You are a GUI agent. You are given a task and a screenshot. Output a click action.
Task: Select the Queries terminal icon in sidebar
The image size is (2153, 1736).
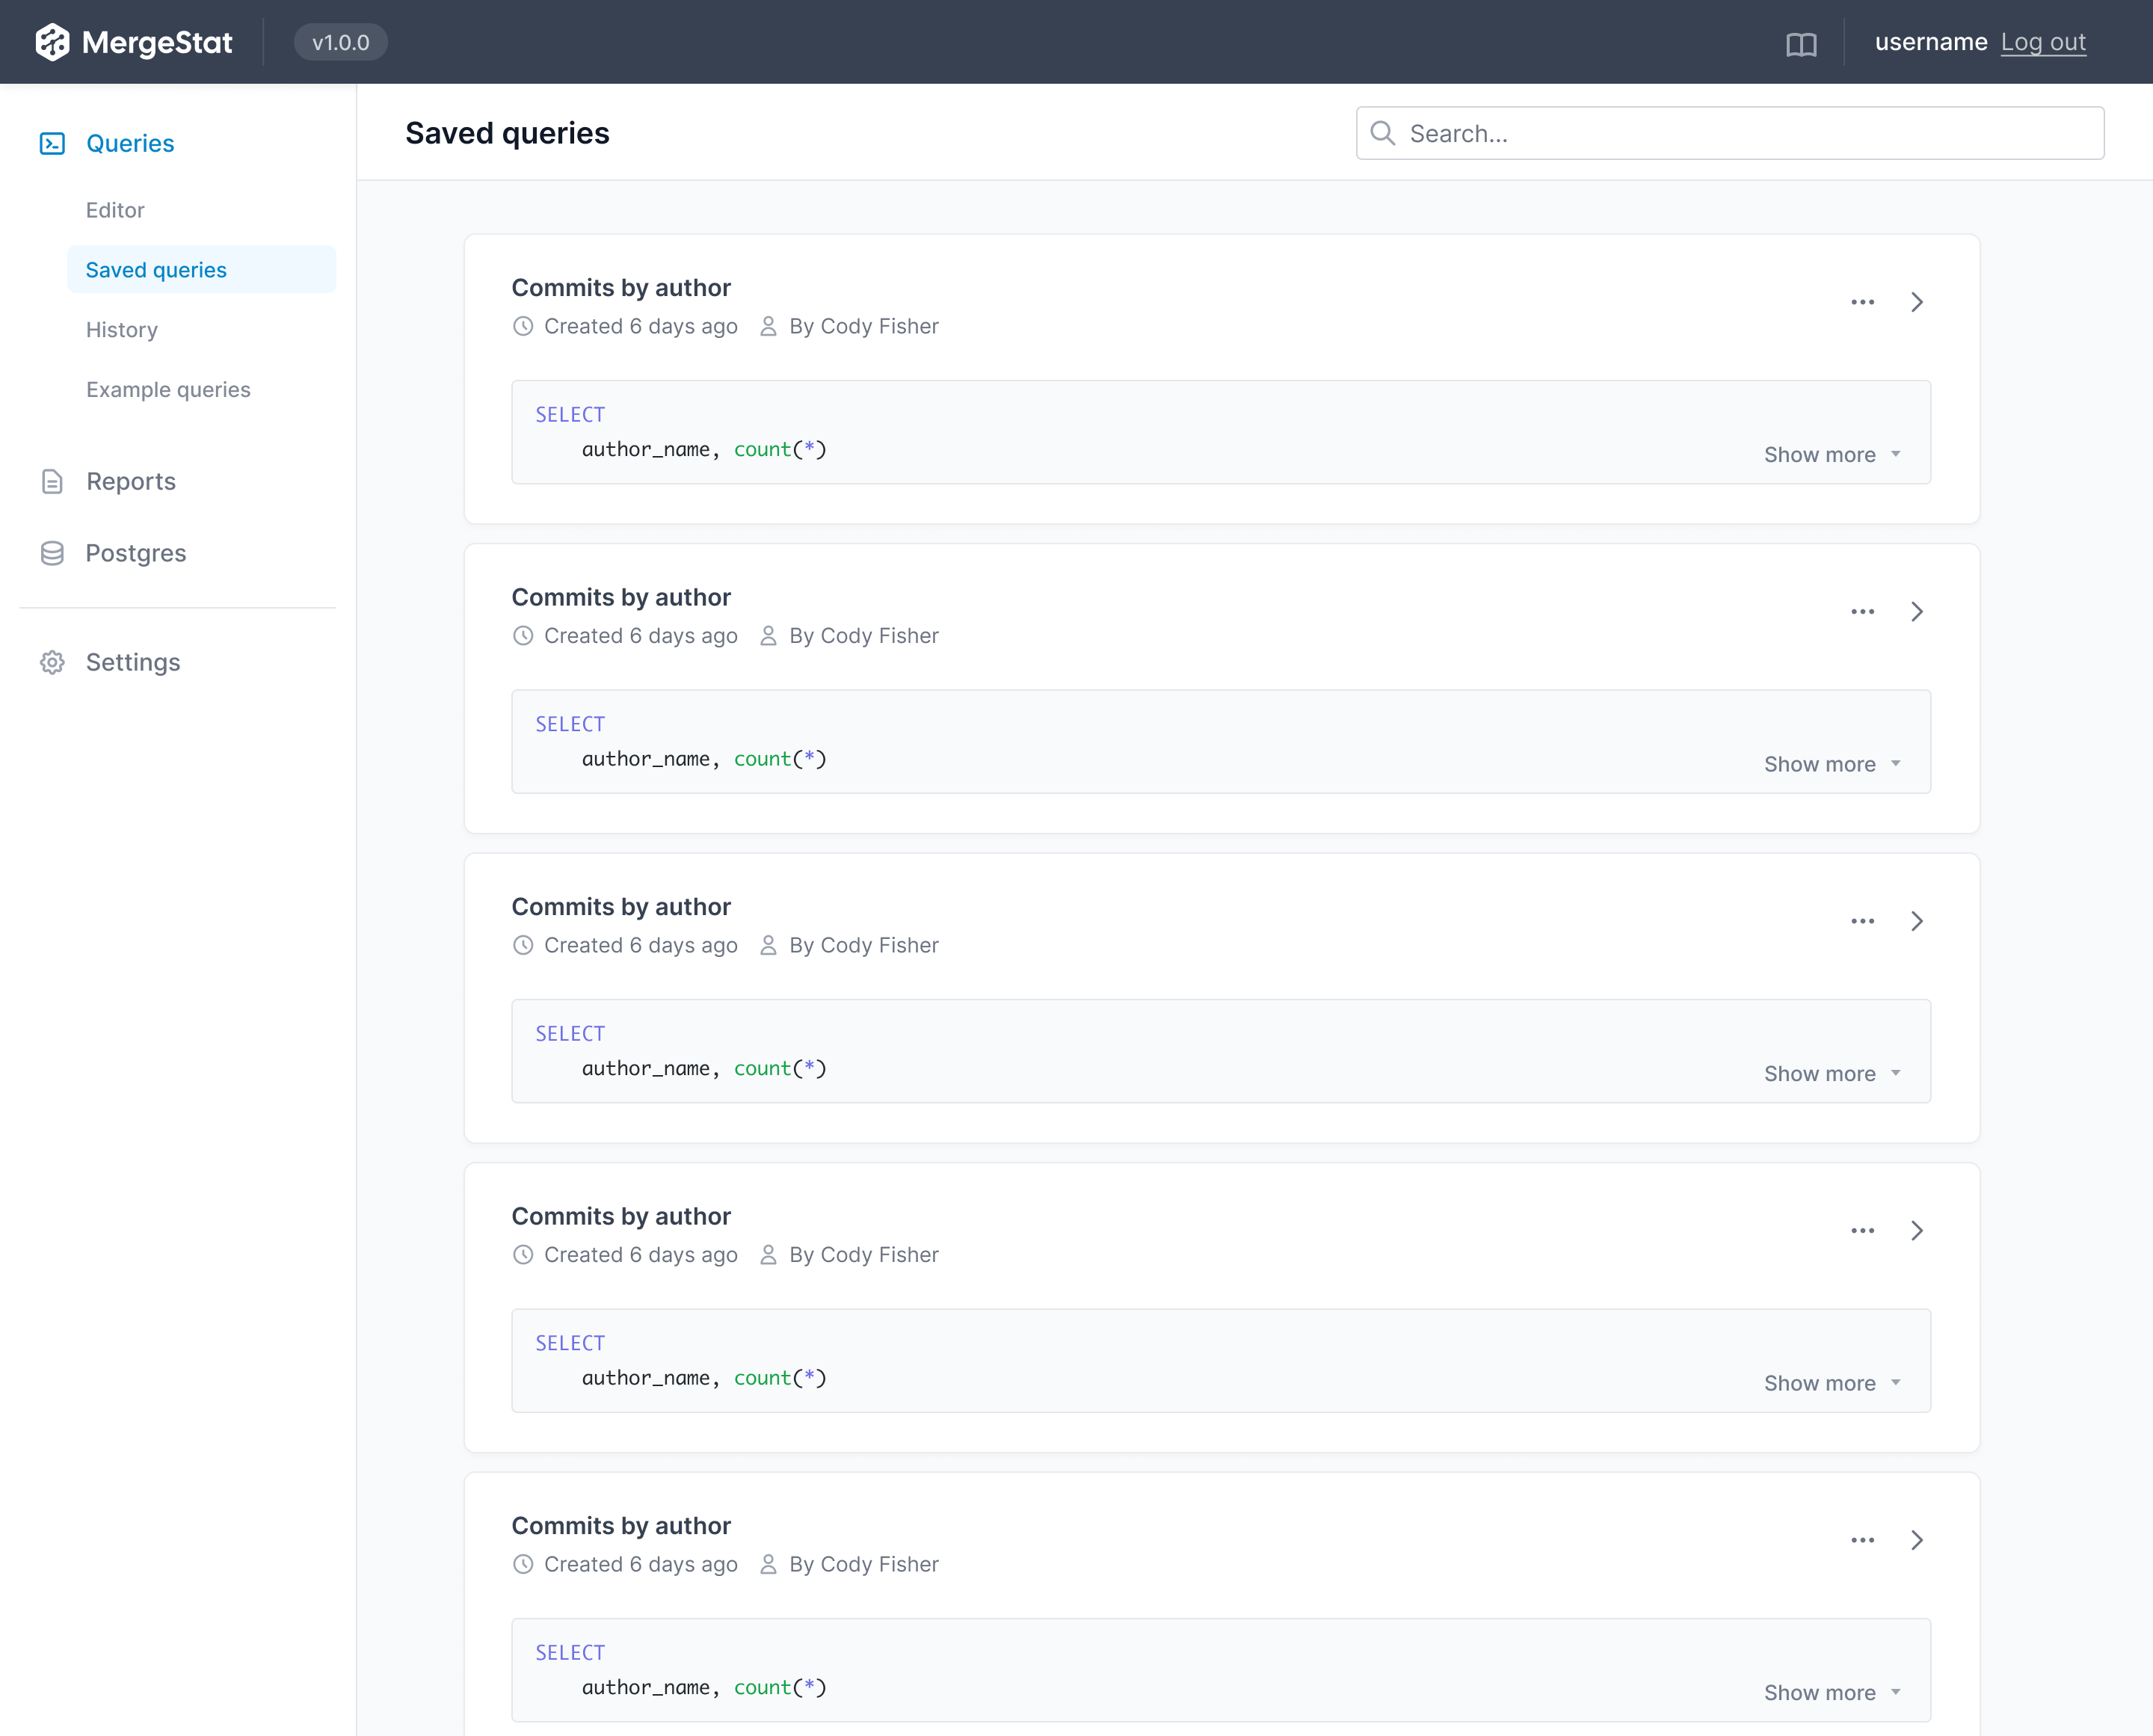pyautogui.click(x=52, y=142)
